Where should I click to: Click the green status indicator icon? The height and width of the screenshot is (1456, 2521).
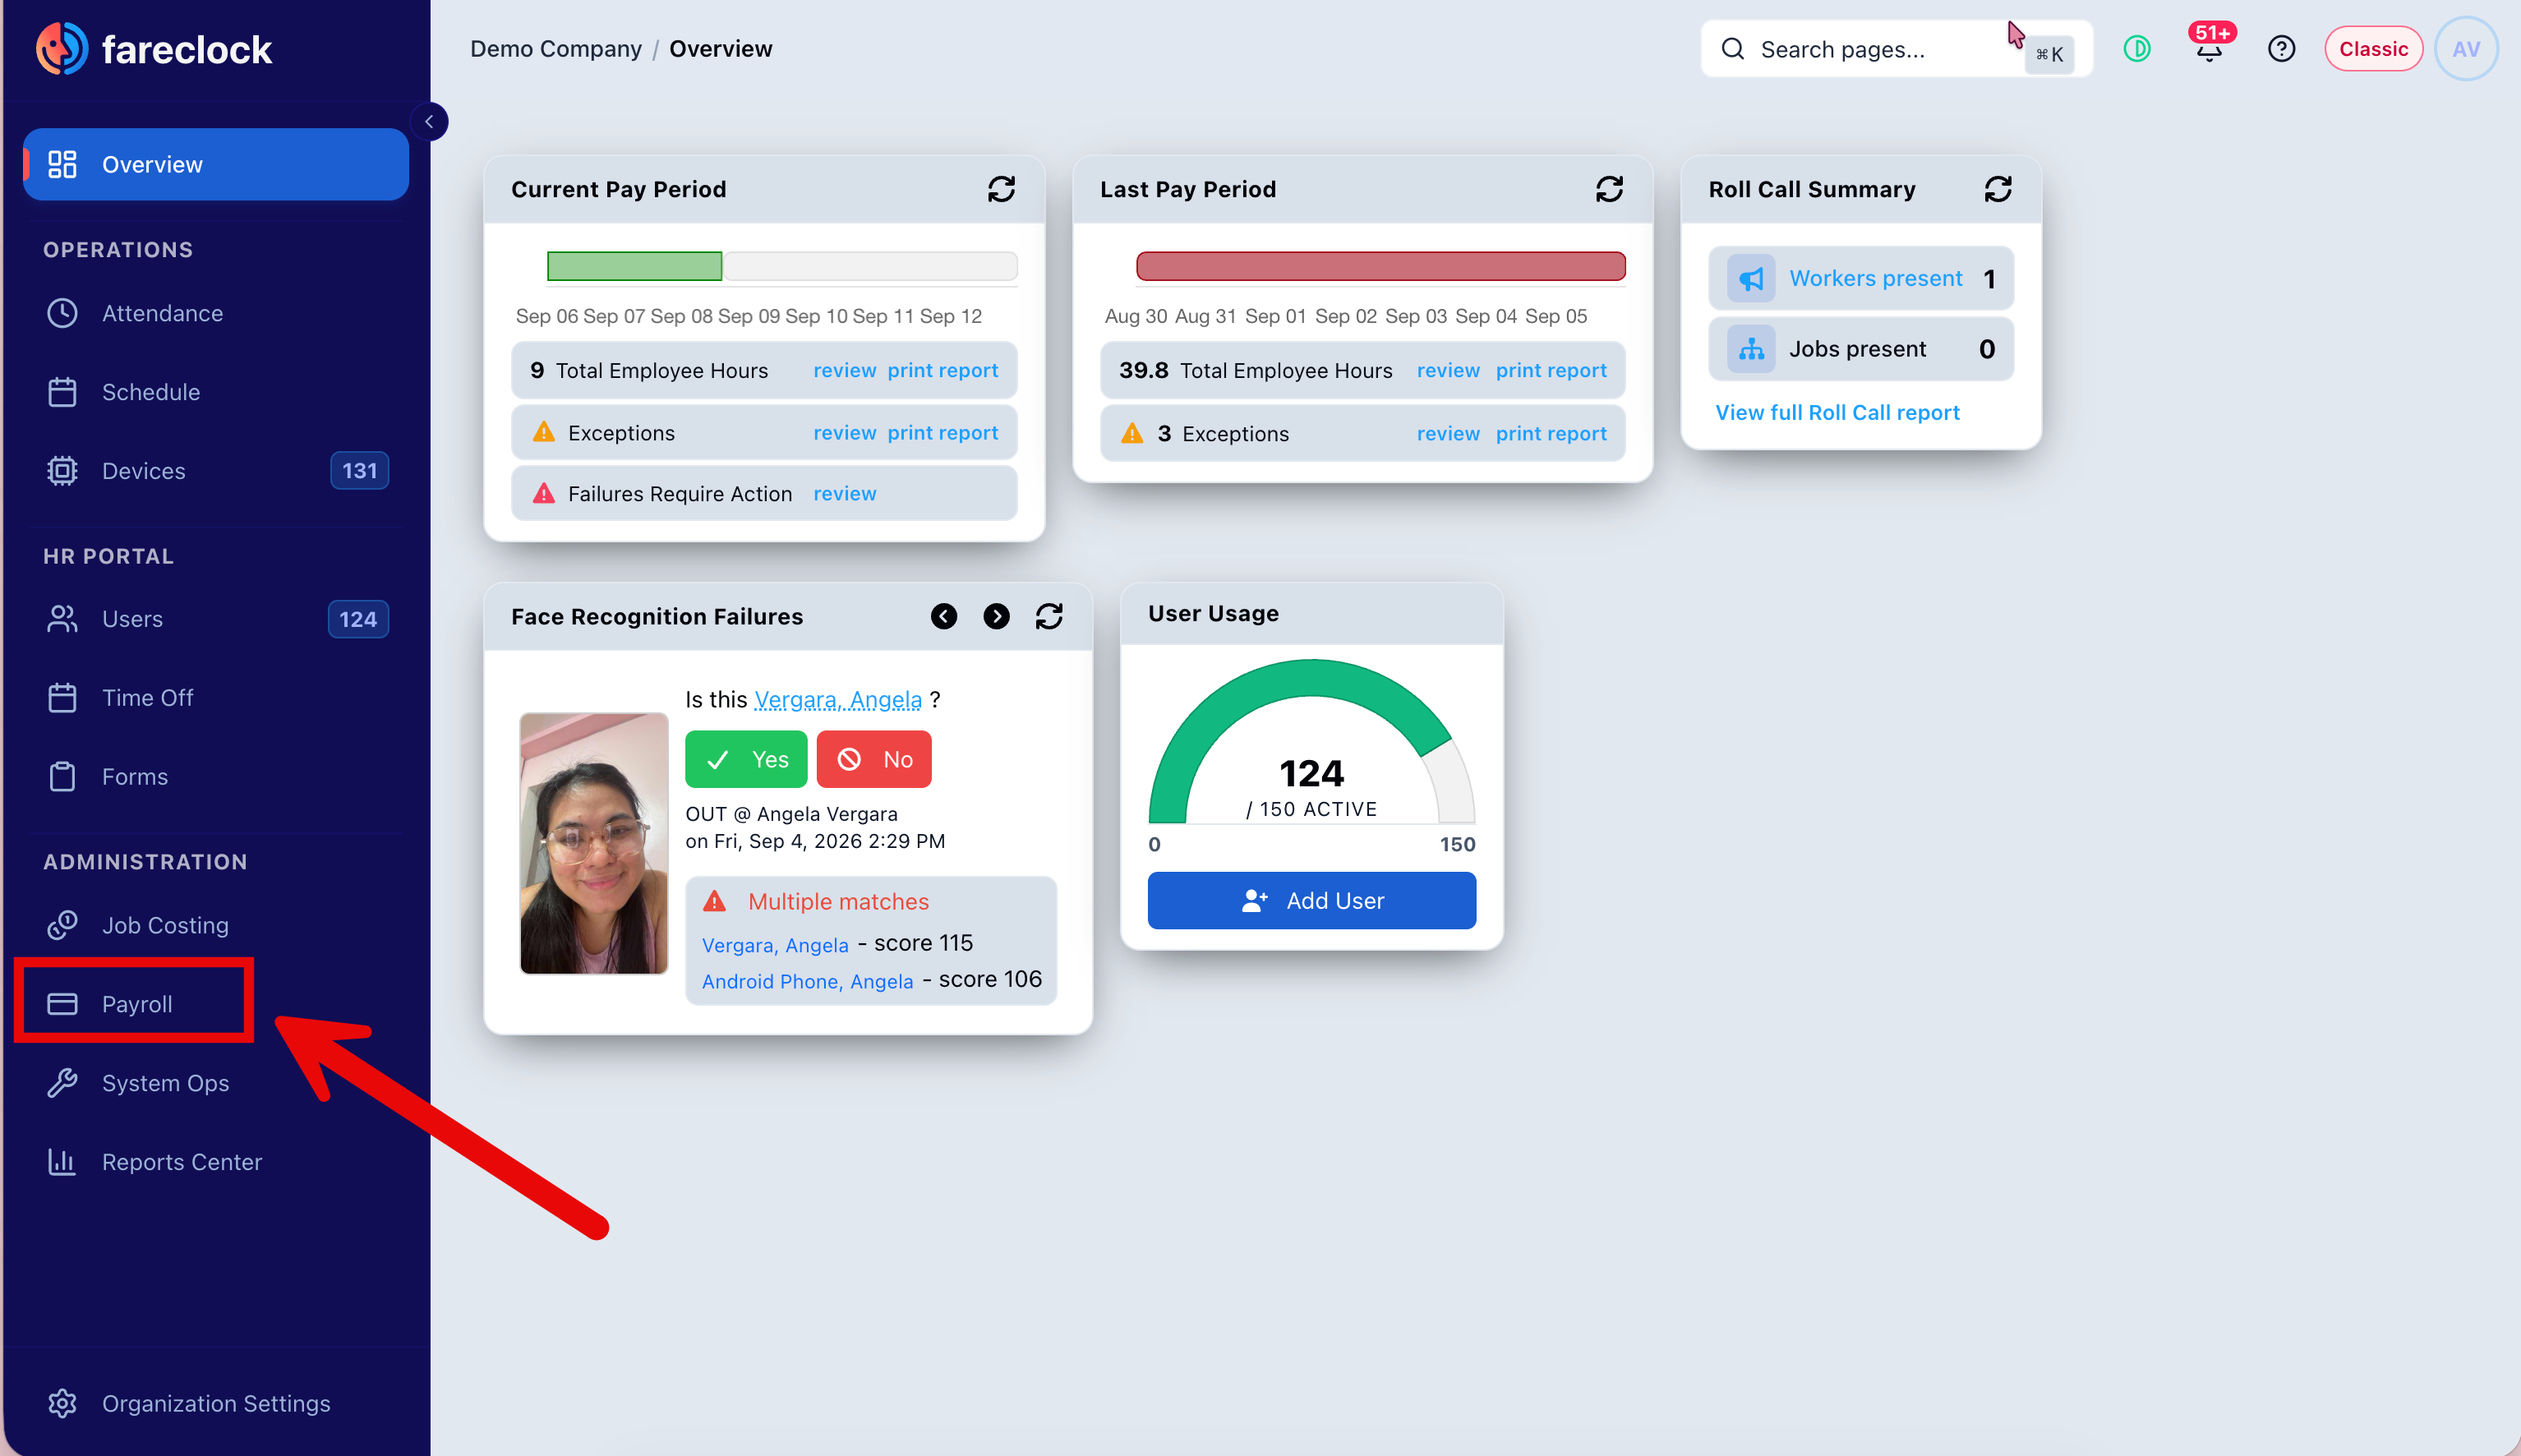(x=2137, y=48)
